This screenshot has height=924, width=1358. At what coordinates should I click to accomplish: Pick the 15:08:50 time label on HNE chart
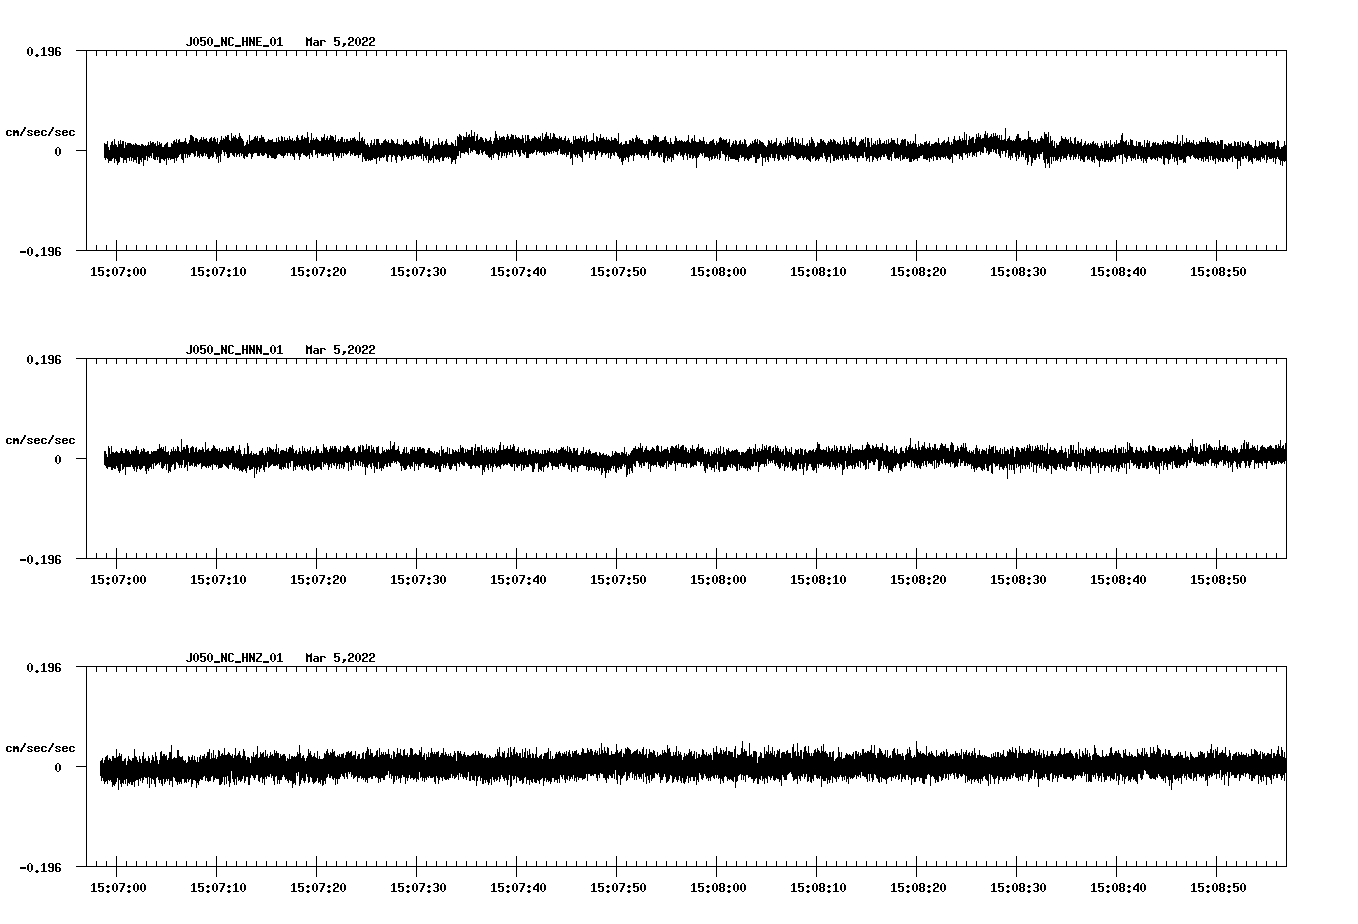click(1218, 272)
